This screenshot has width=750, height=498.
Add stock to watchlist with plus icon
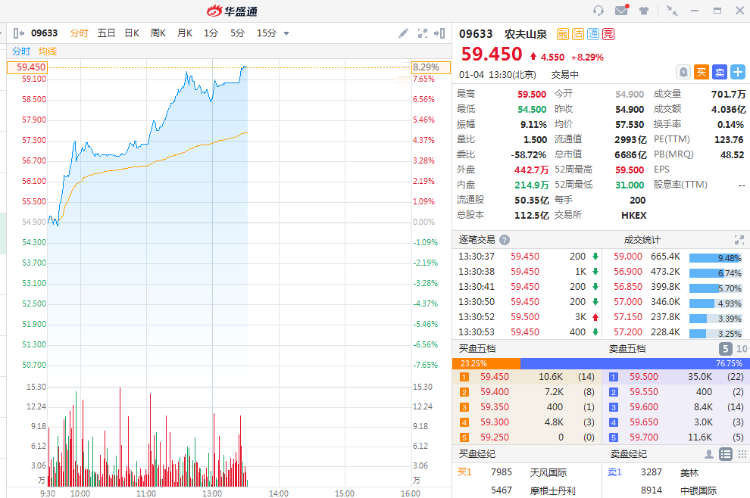click(x=738, y=72)
